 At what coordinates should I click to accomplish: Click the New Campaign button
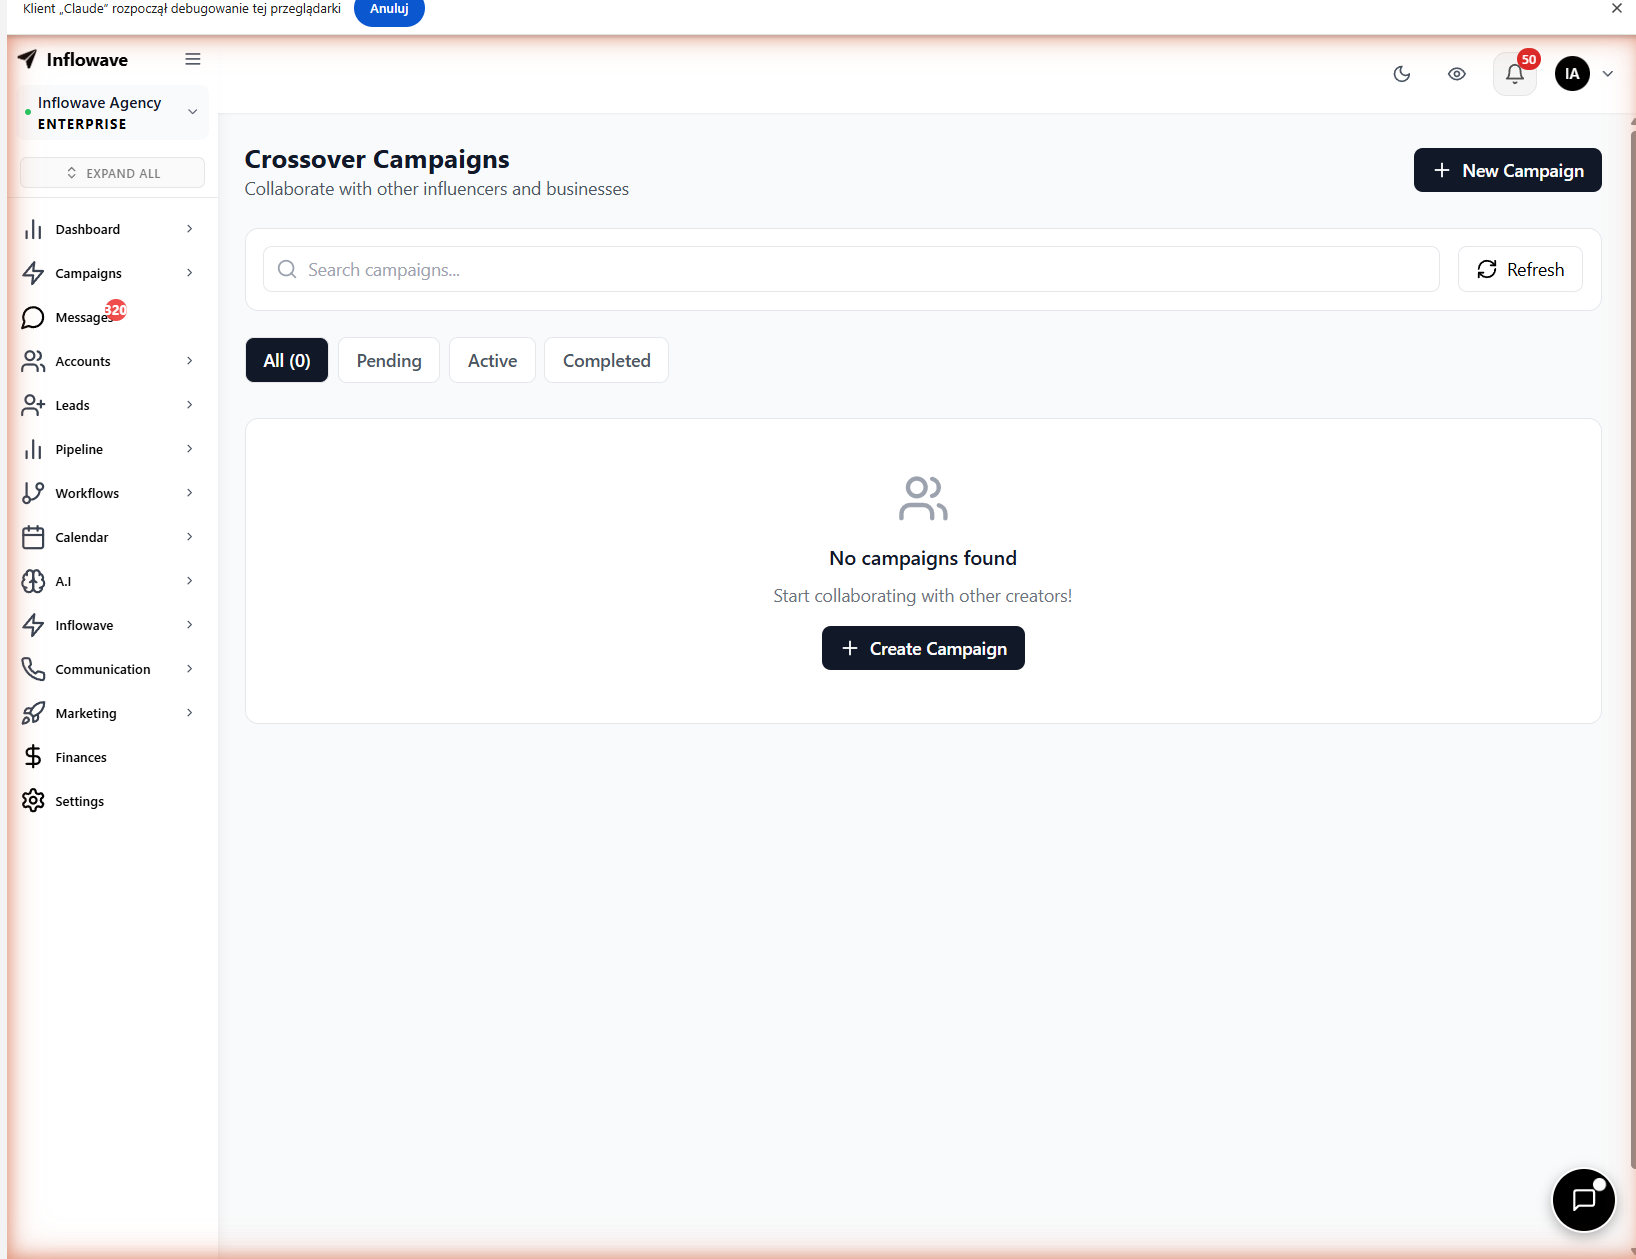(1507, 170)
